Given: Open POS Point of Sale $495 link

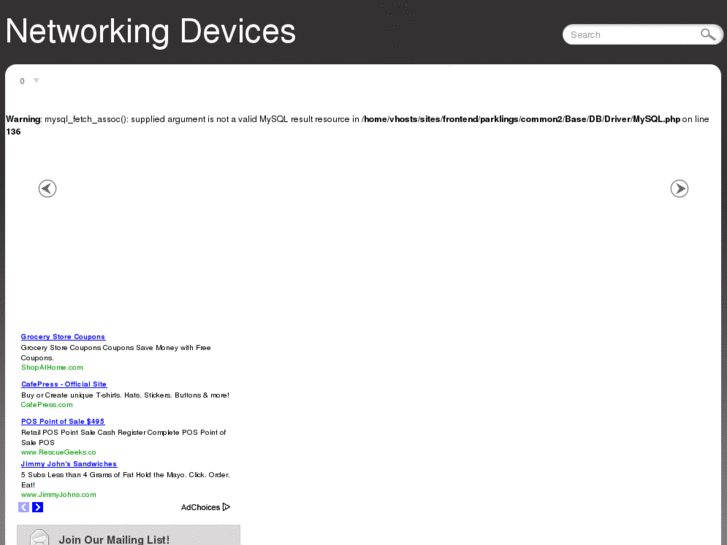Looking at the screenshot, I should click(63, 421).
